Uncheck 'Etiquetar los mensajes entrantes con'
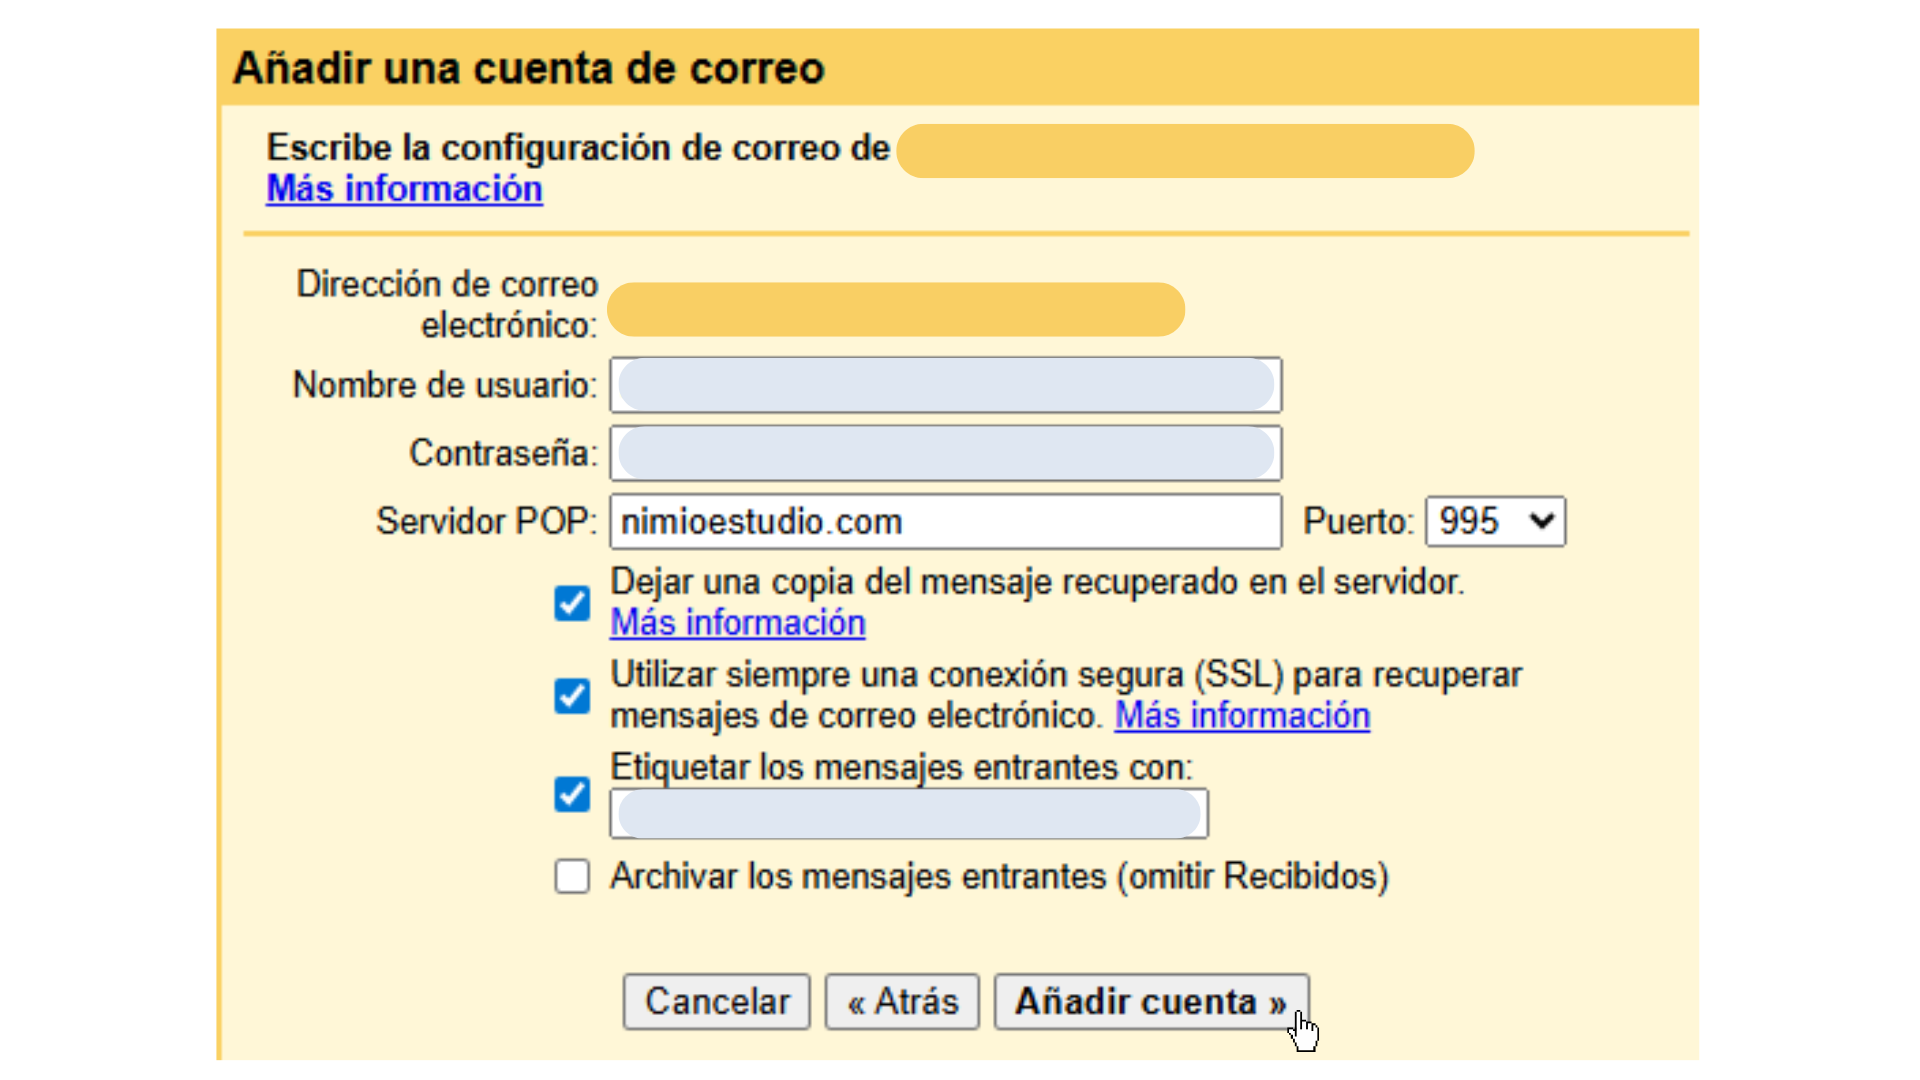Image resolution: width=1920 pixels, height=1080 pixels. (571, 794)
